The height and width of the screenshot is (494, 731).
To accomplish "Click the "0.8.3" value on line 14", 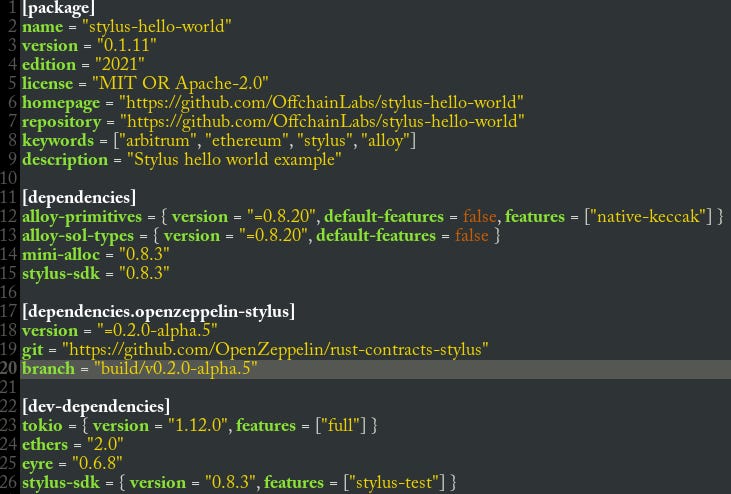I will 144,255.
